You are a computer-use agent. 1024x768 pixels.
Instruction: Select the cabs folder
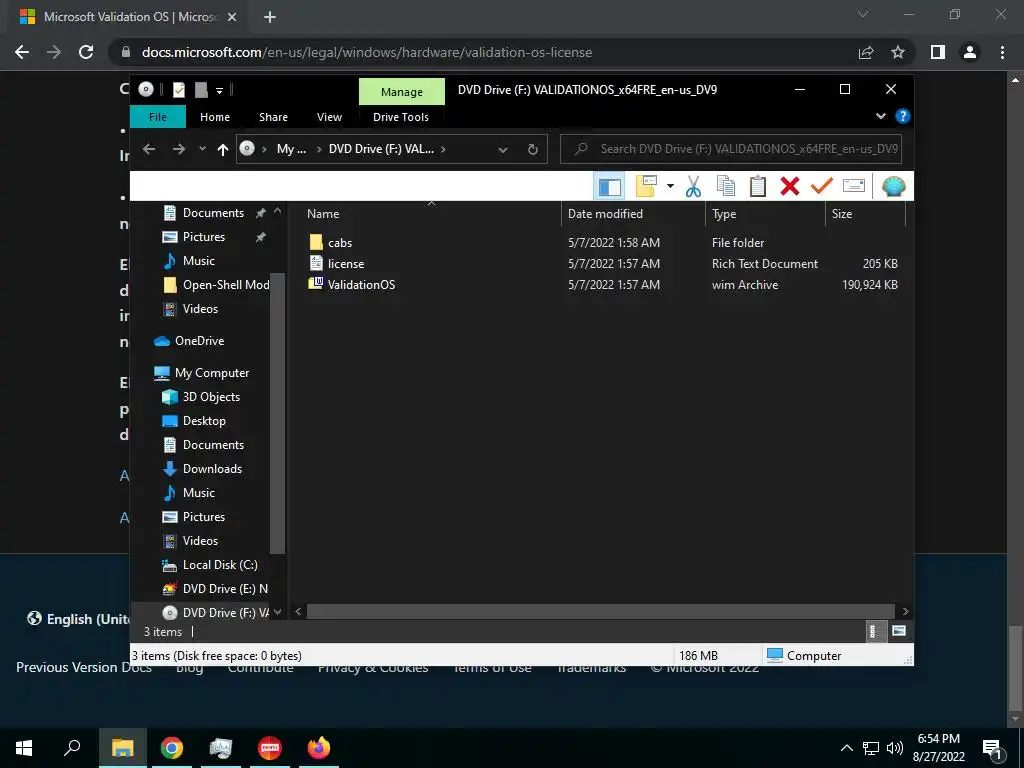coord(340,242)
